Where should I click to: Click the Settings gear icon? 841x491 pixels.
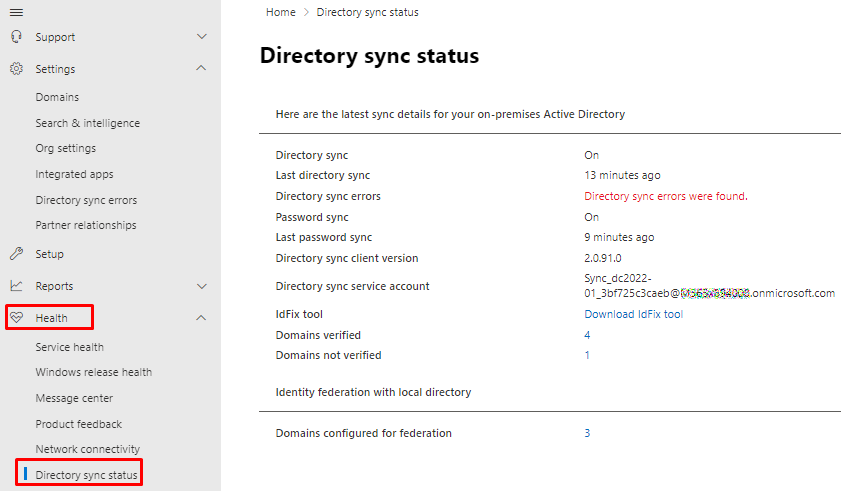pos(16,69)
